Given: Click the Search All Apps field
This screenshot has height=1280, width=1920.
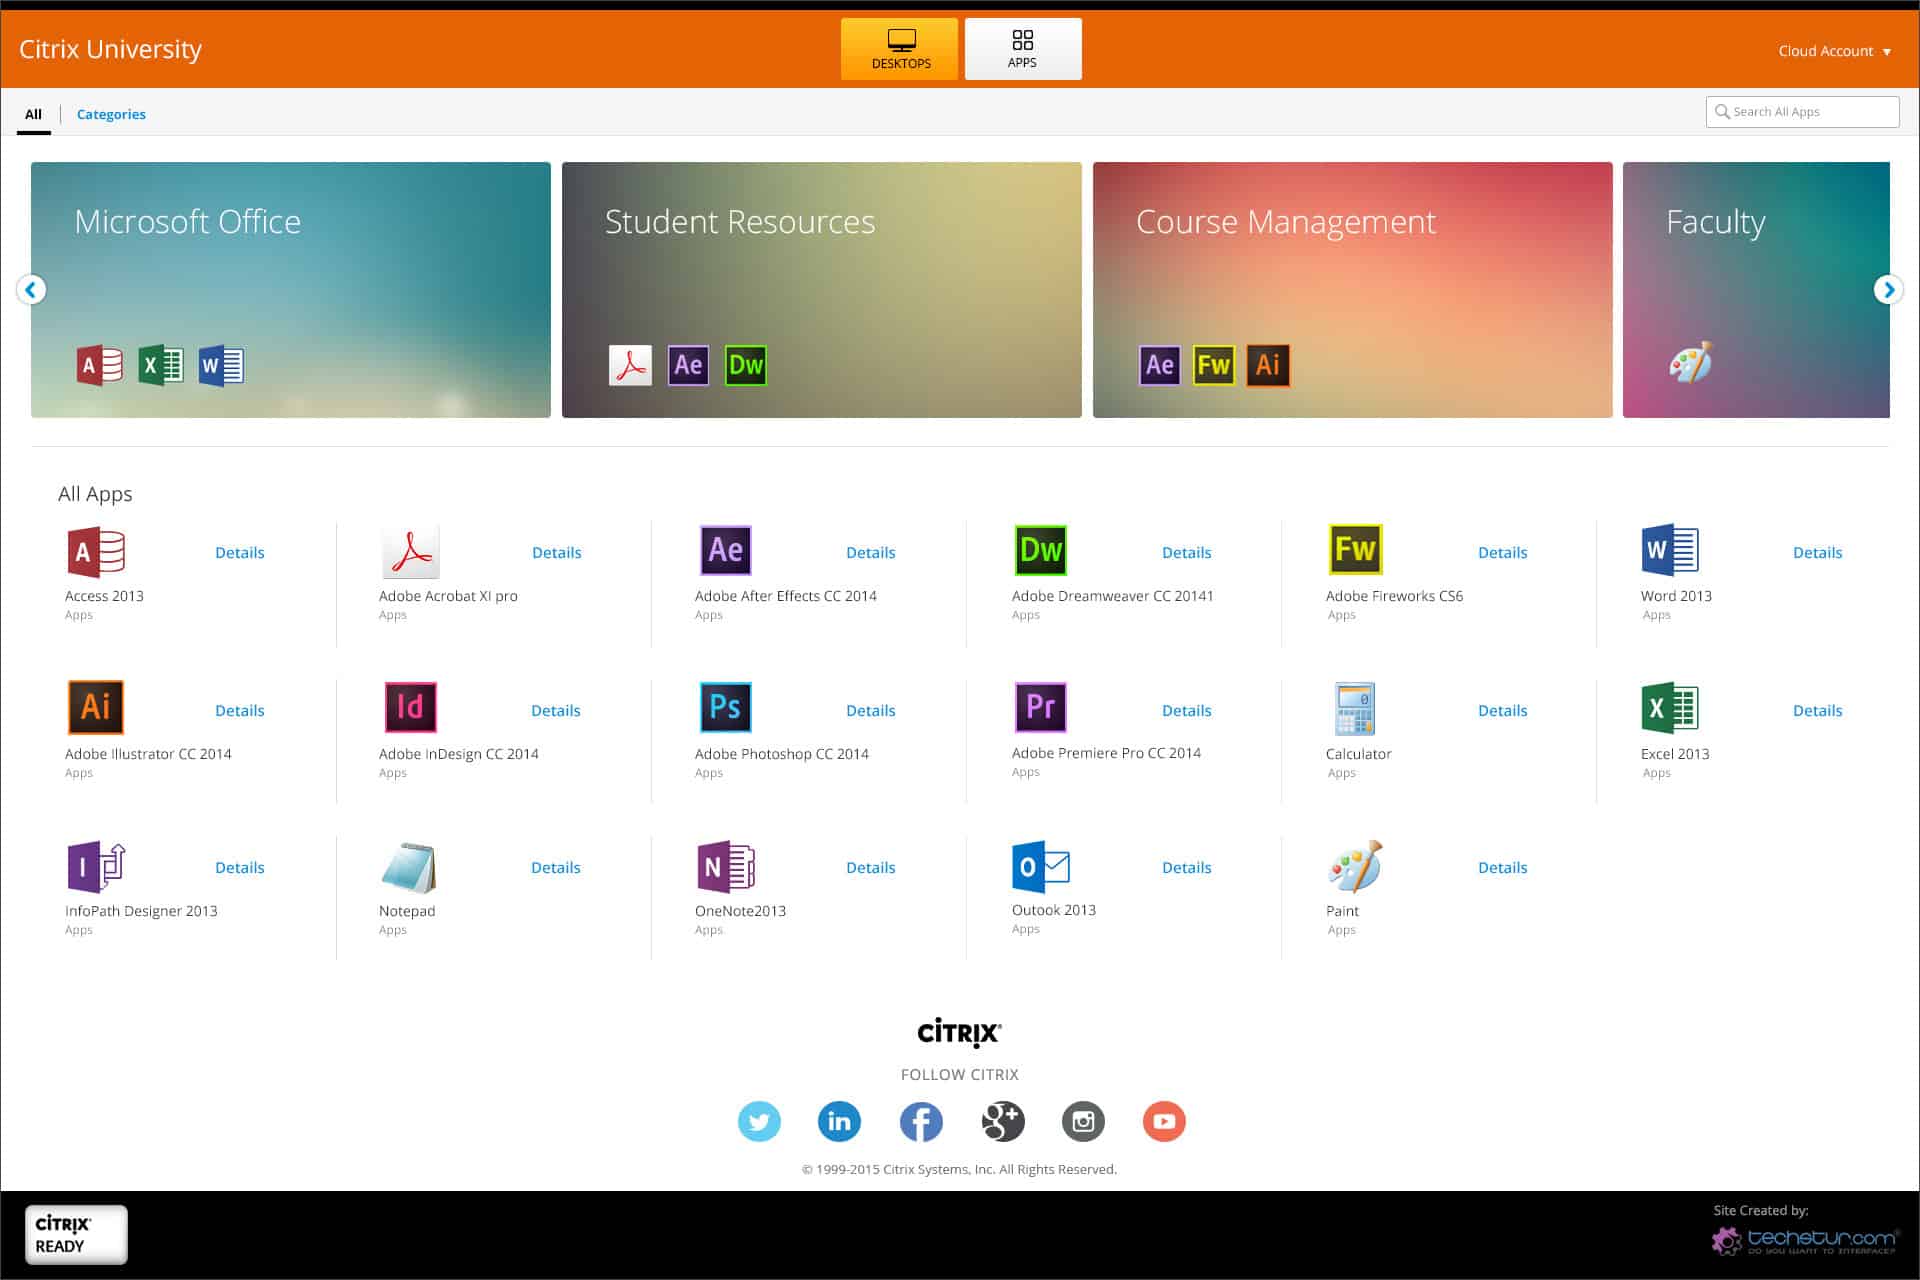Looking at the screenshot, I should [x=1802, y=112].
